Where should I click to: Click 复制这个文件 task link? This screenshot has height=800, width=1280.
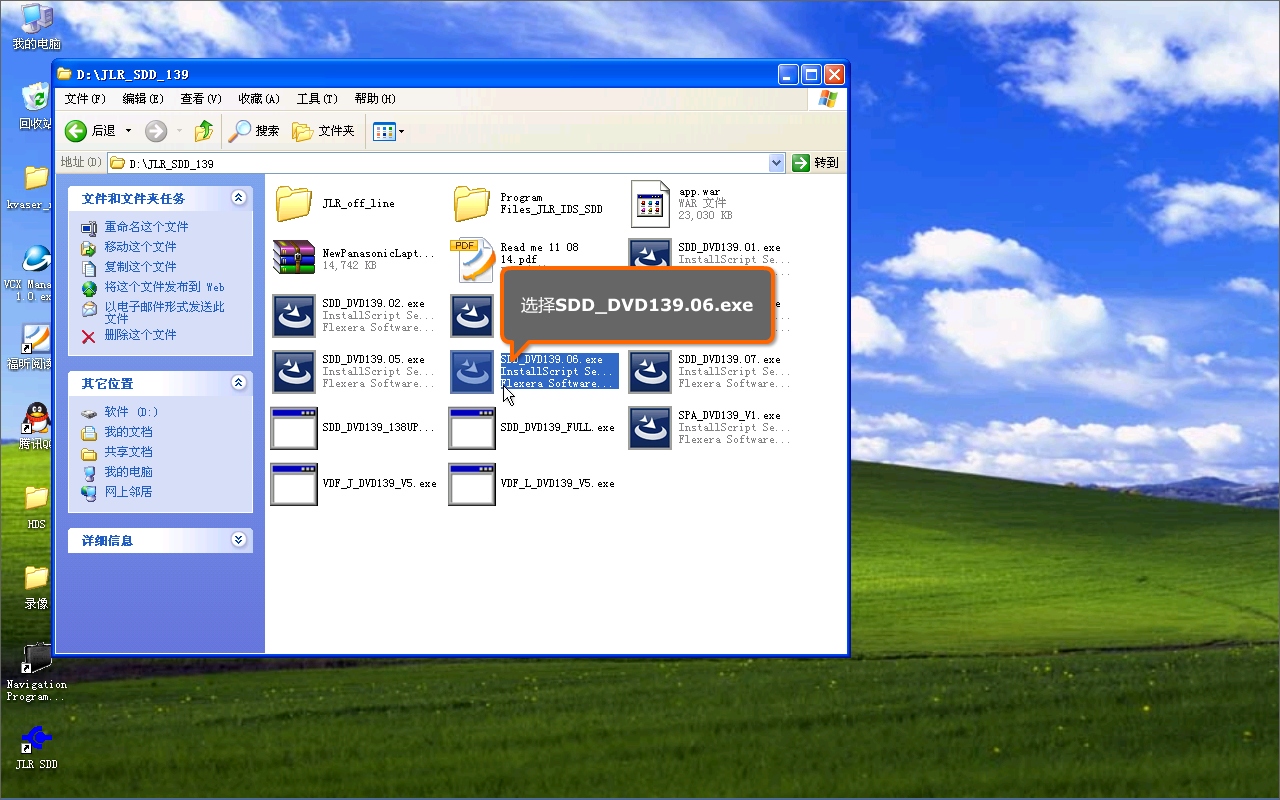point(140,267)
